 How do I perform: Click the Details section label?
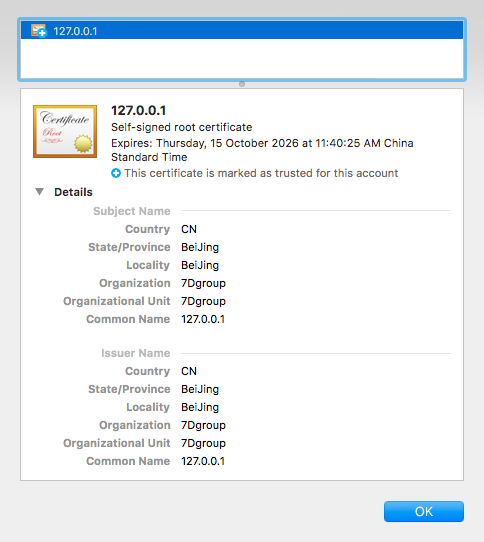click(73, 192)
